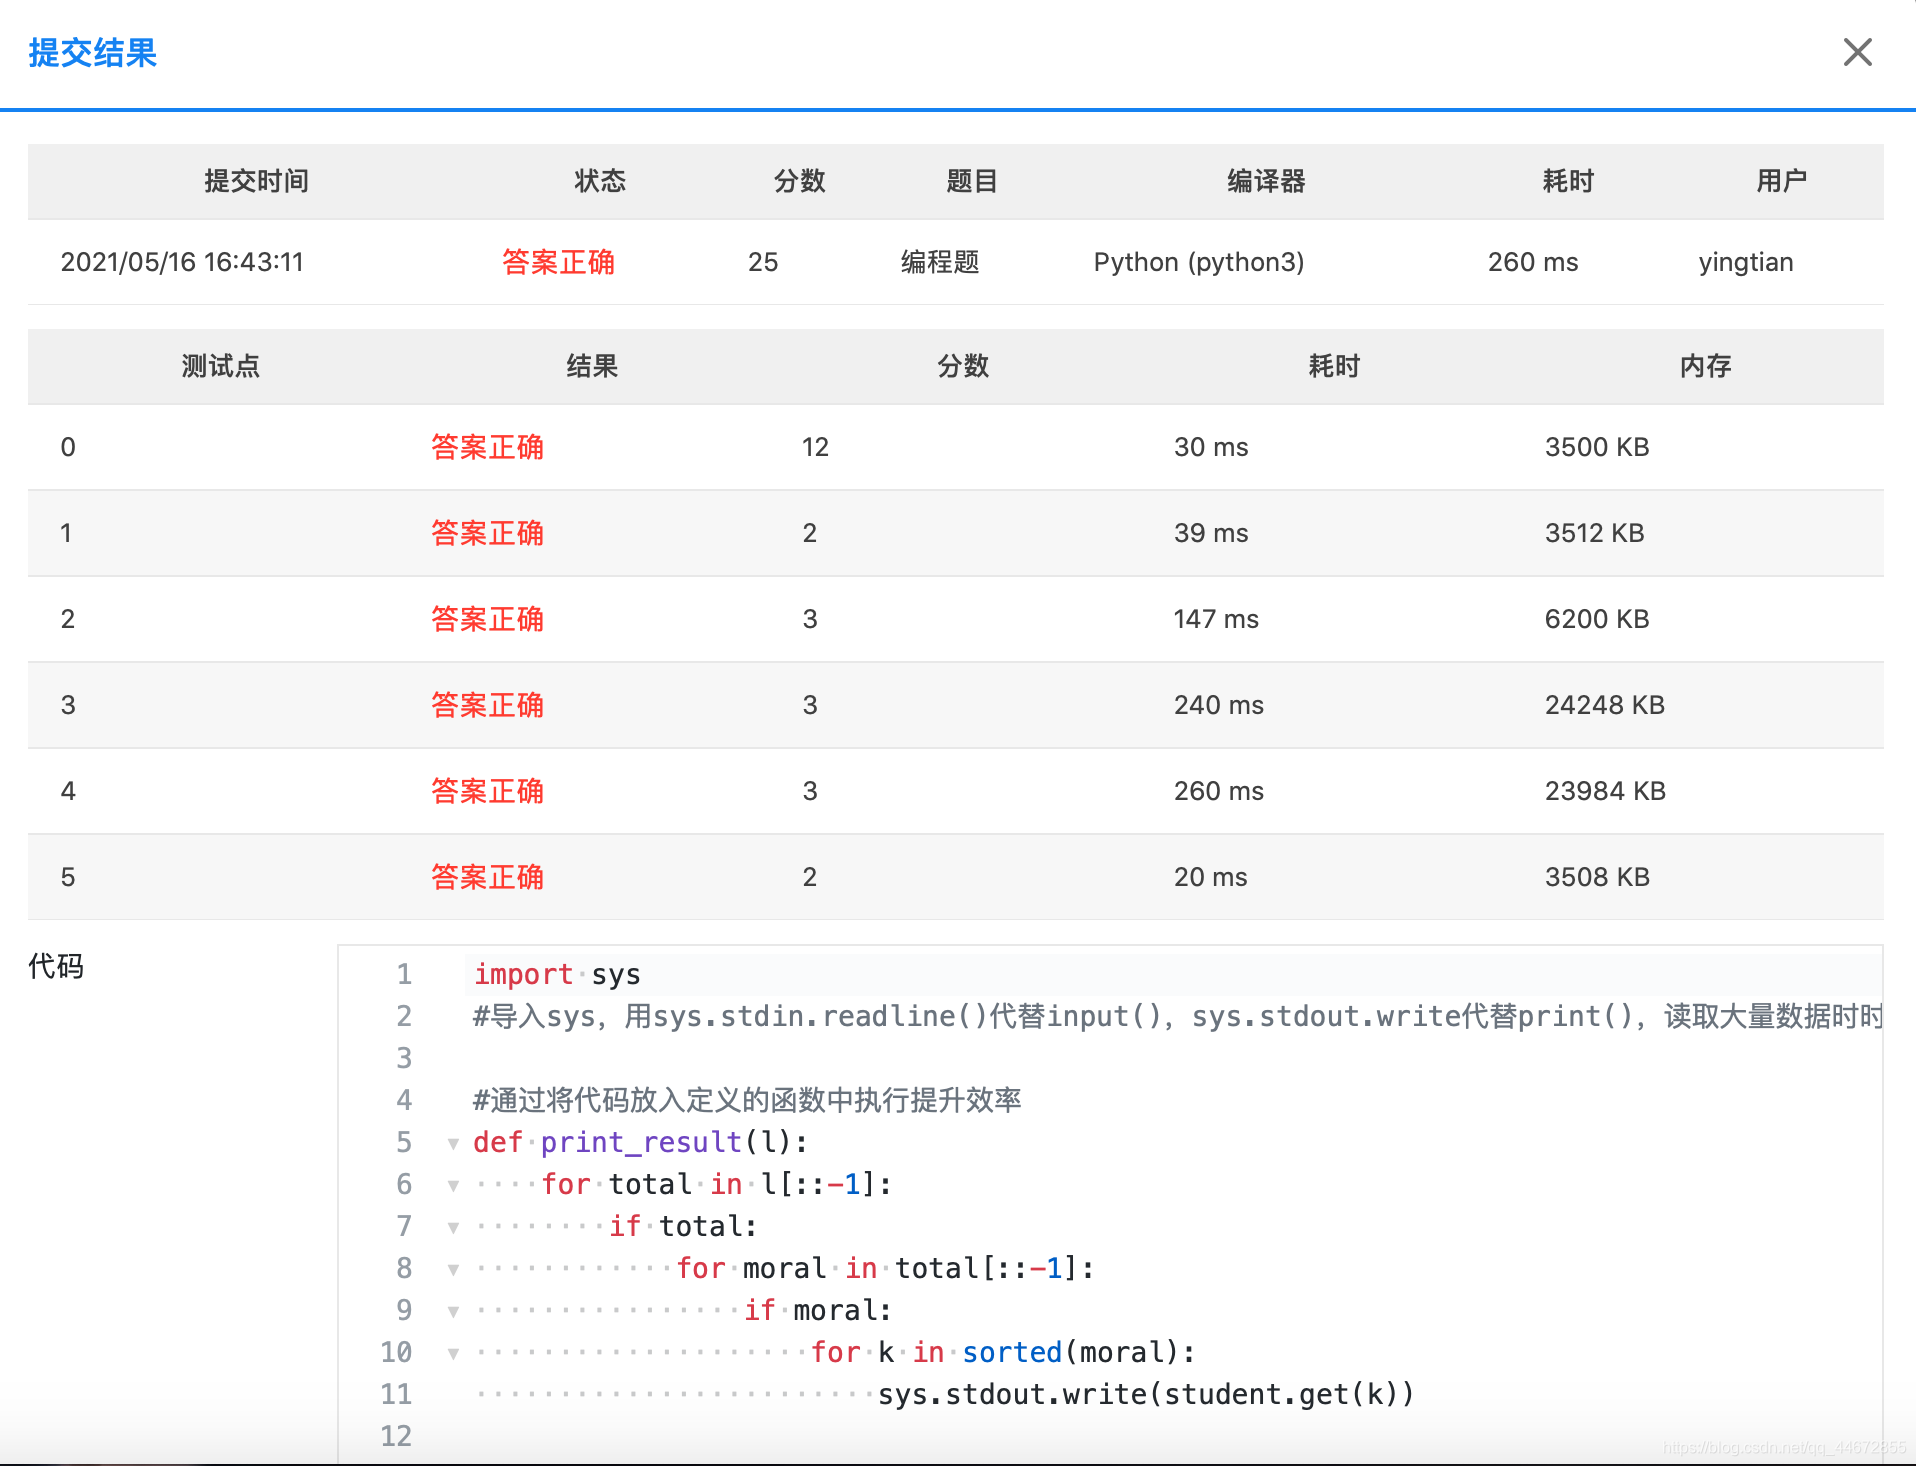Collapse the if moral block at line 9
The height and width of the screenshot is (1466, 1916).
[454, 1311]
